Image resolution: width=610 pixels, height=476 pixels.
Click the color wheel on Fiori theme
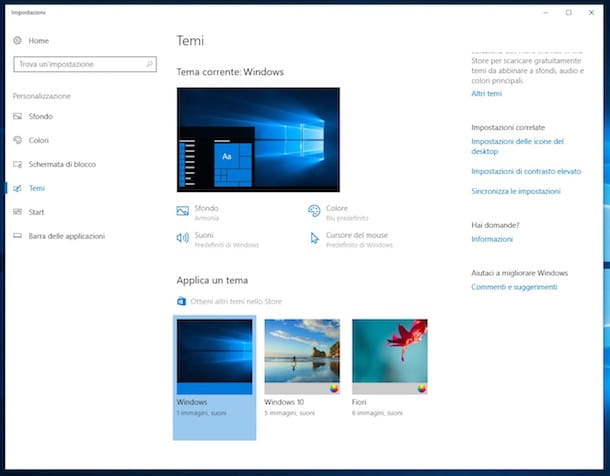click(421, 388)
